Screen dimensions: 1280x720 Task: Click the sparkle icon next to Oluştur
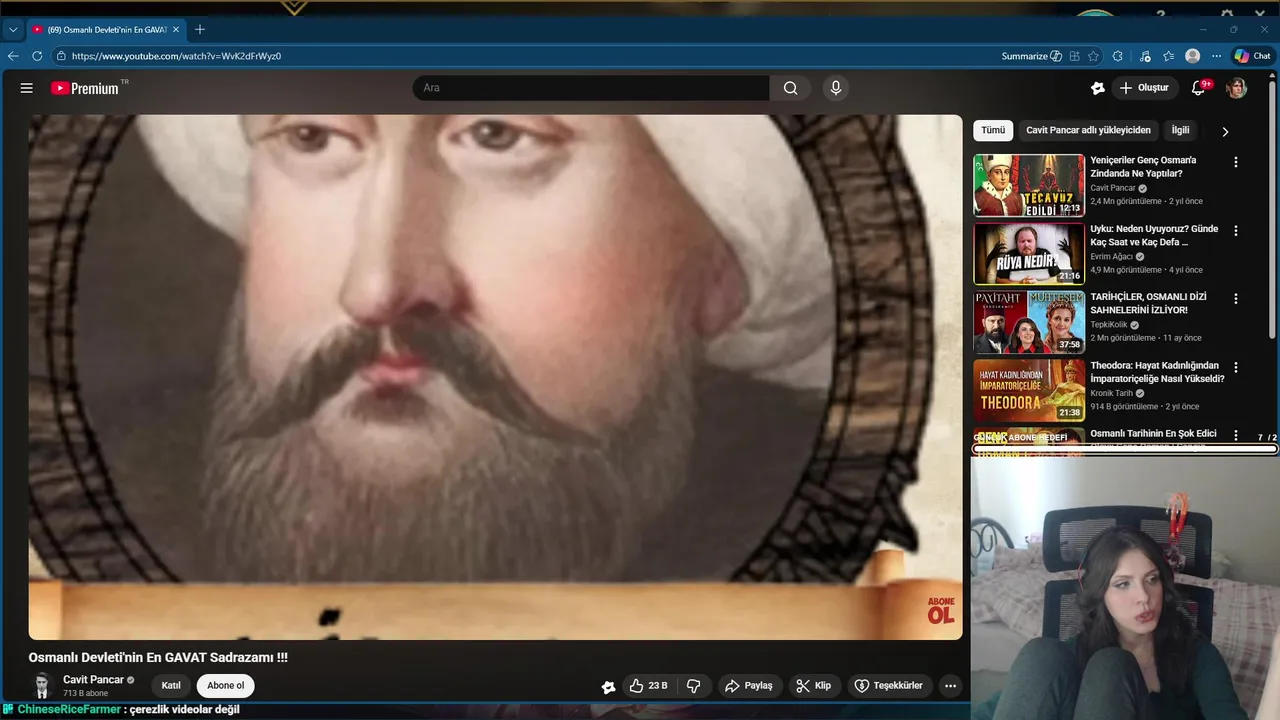pos(1097,88)
